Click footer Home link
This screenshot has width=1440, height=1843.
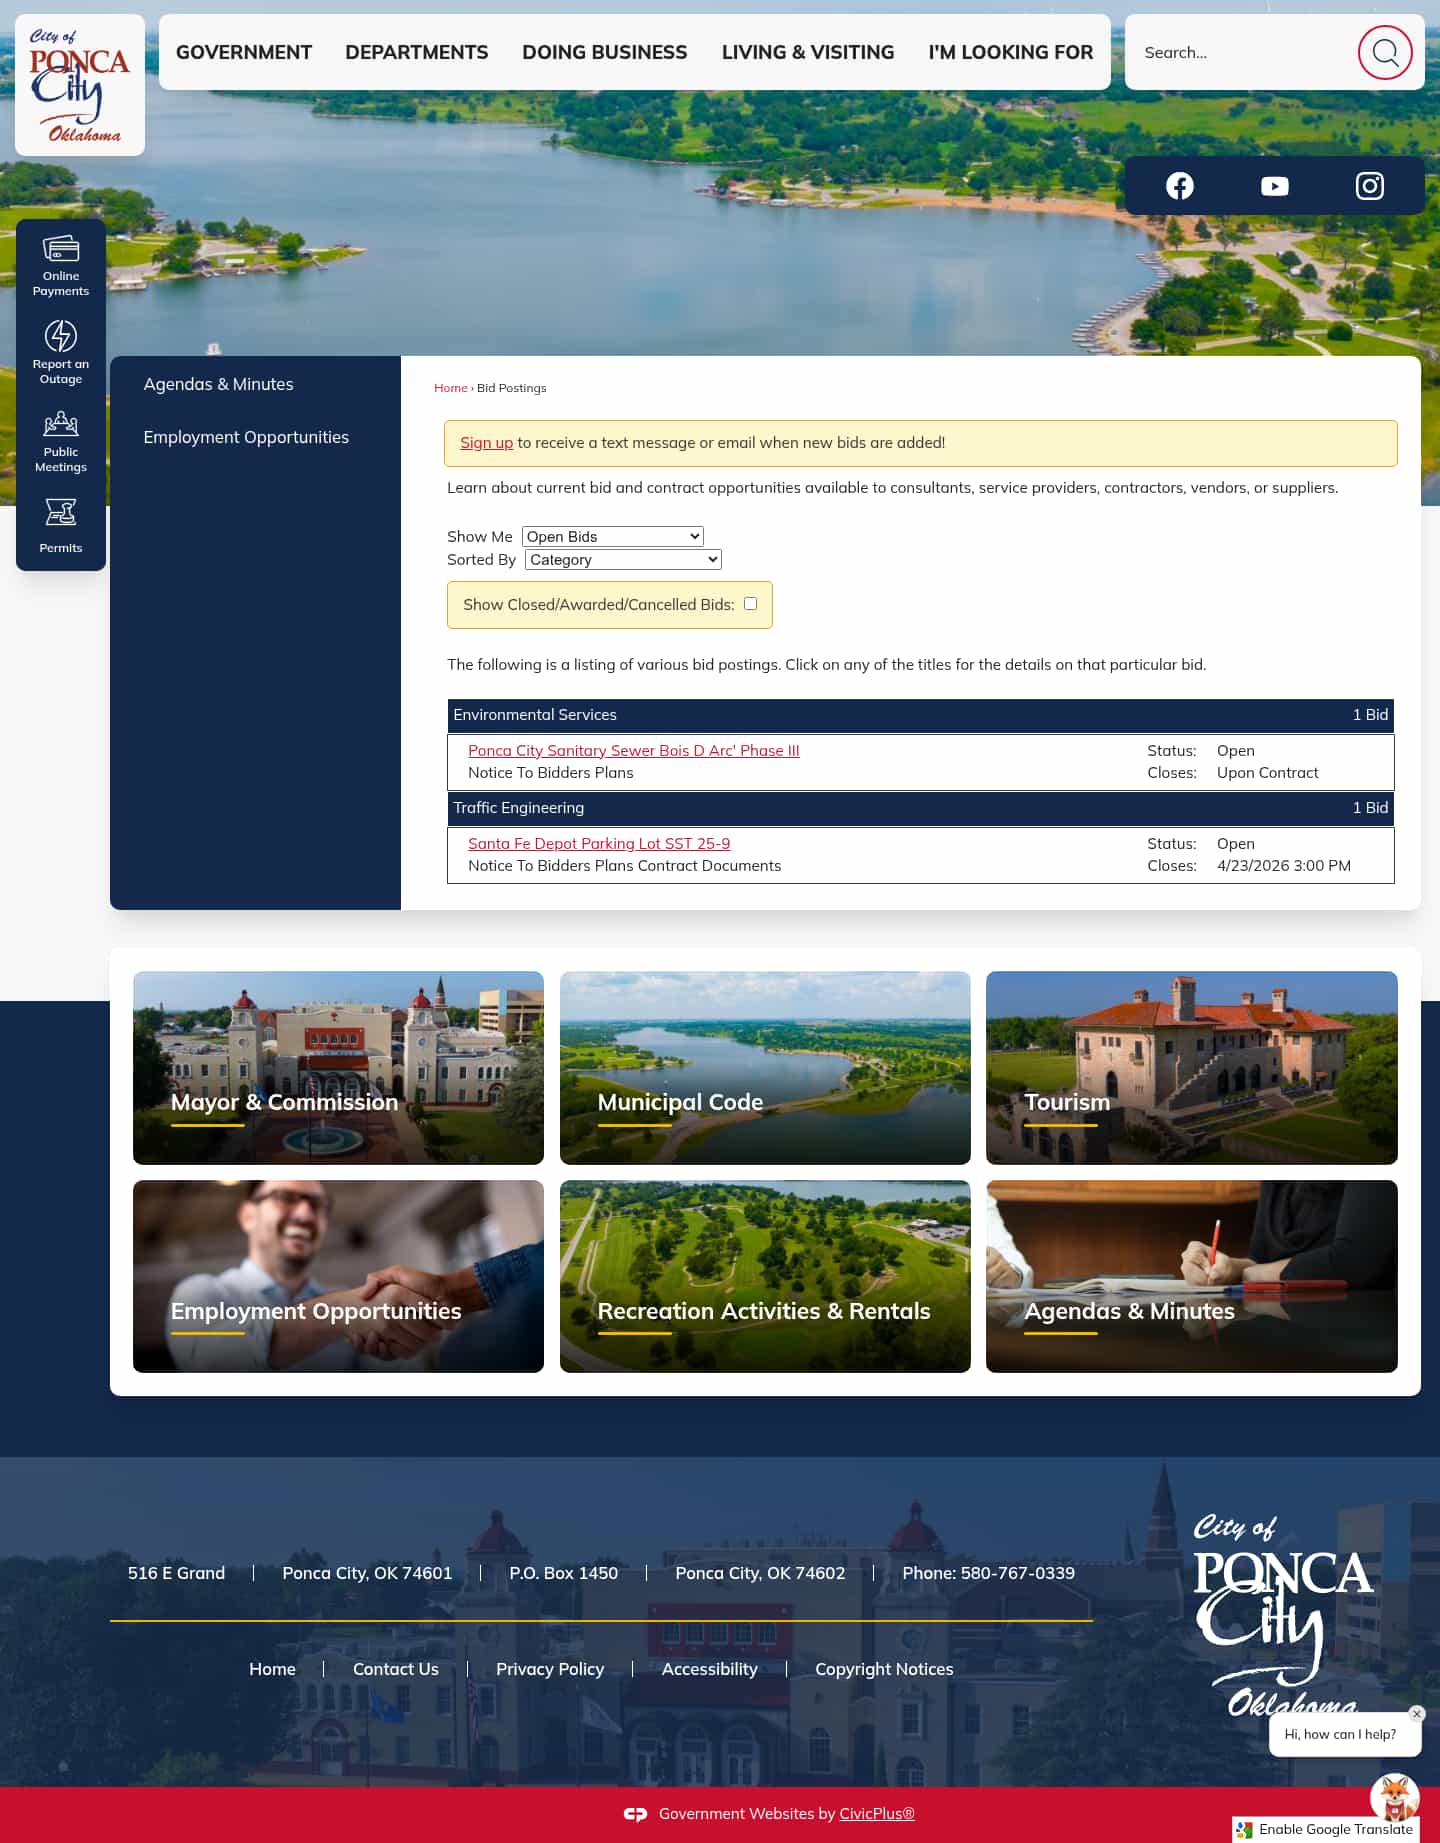[272, 1669]
